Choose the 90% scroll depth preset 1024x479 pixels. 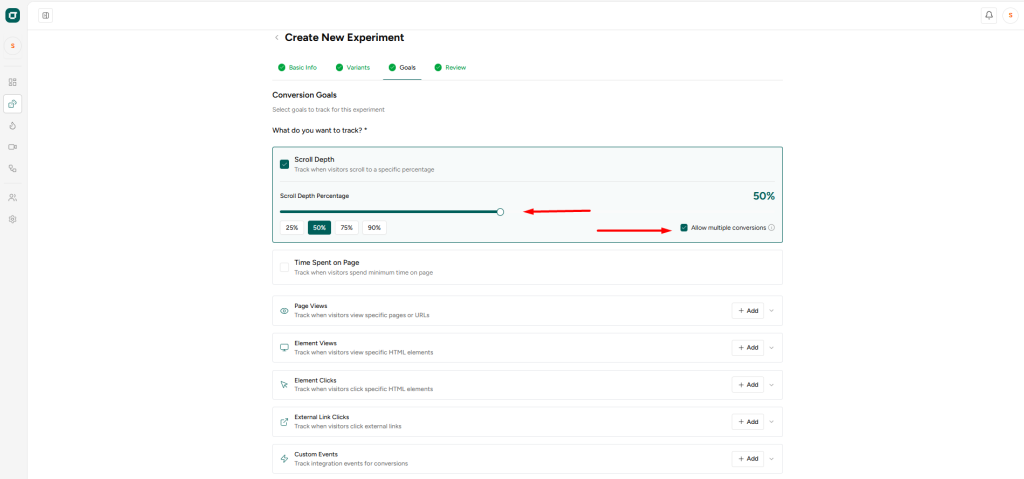(374, 228)
